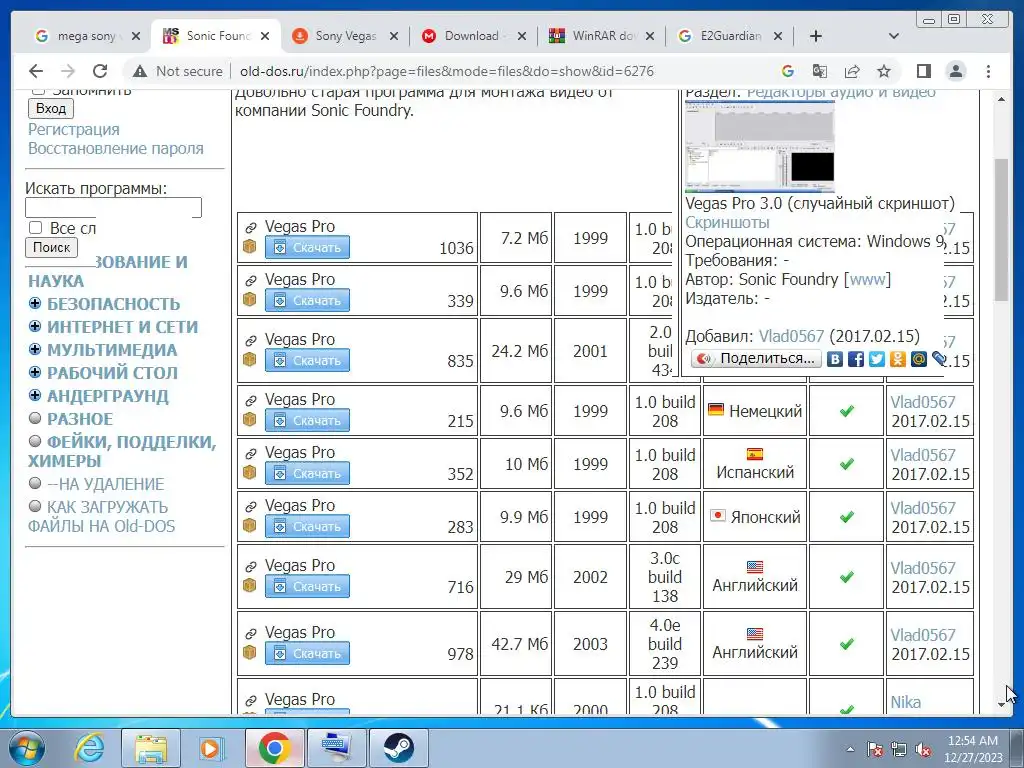Click the volume muted tray icon
Image resolution: width=1024 pixels, height=768 pixels.
pos(923,750)
